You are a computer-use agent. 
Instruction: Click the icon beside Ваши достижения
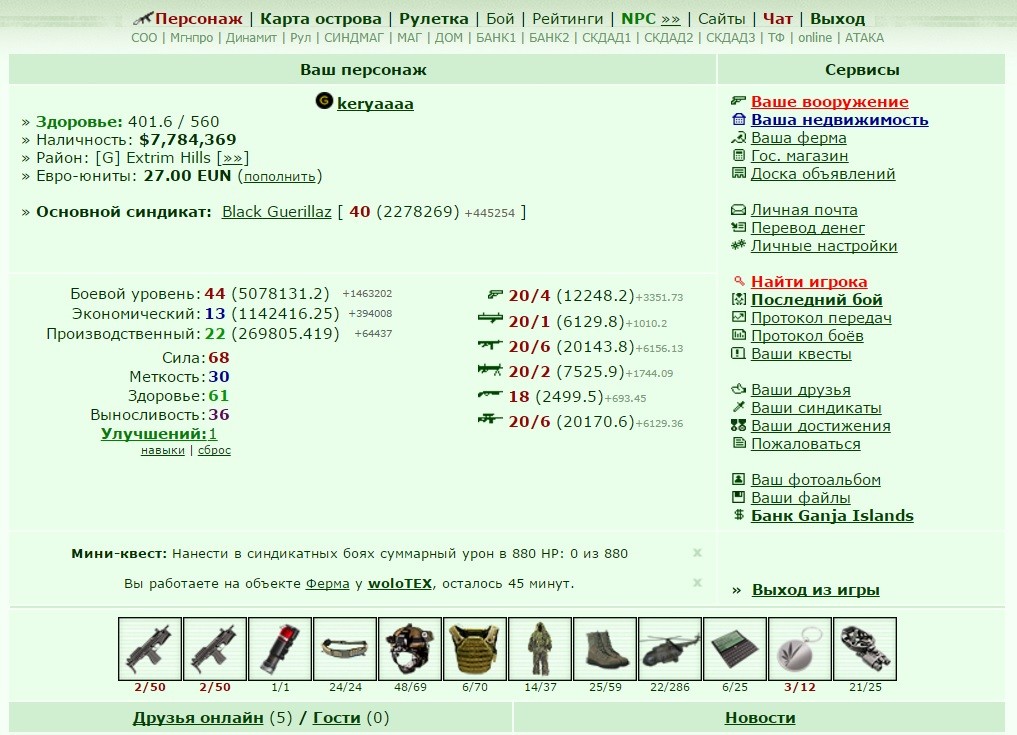tap(738, 426)
